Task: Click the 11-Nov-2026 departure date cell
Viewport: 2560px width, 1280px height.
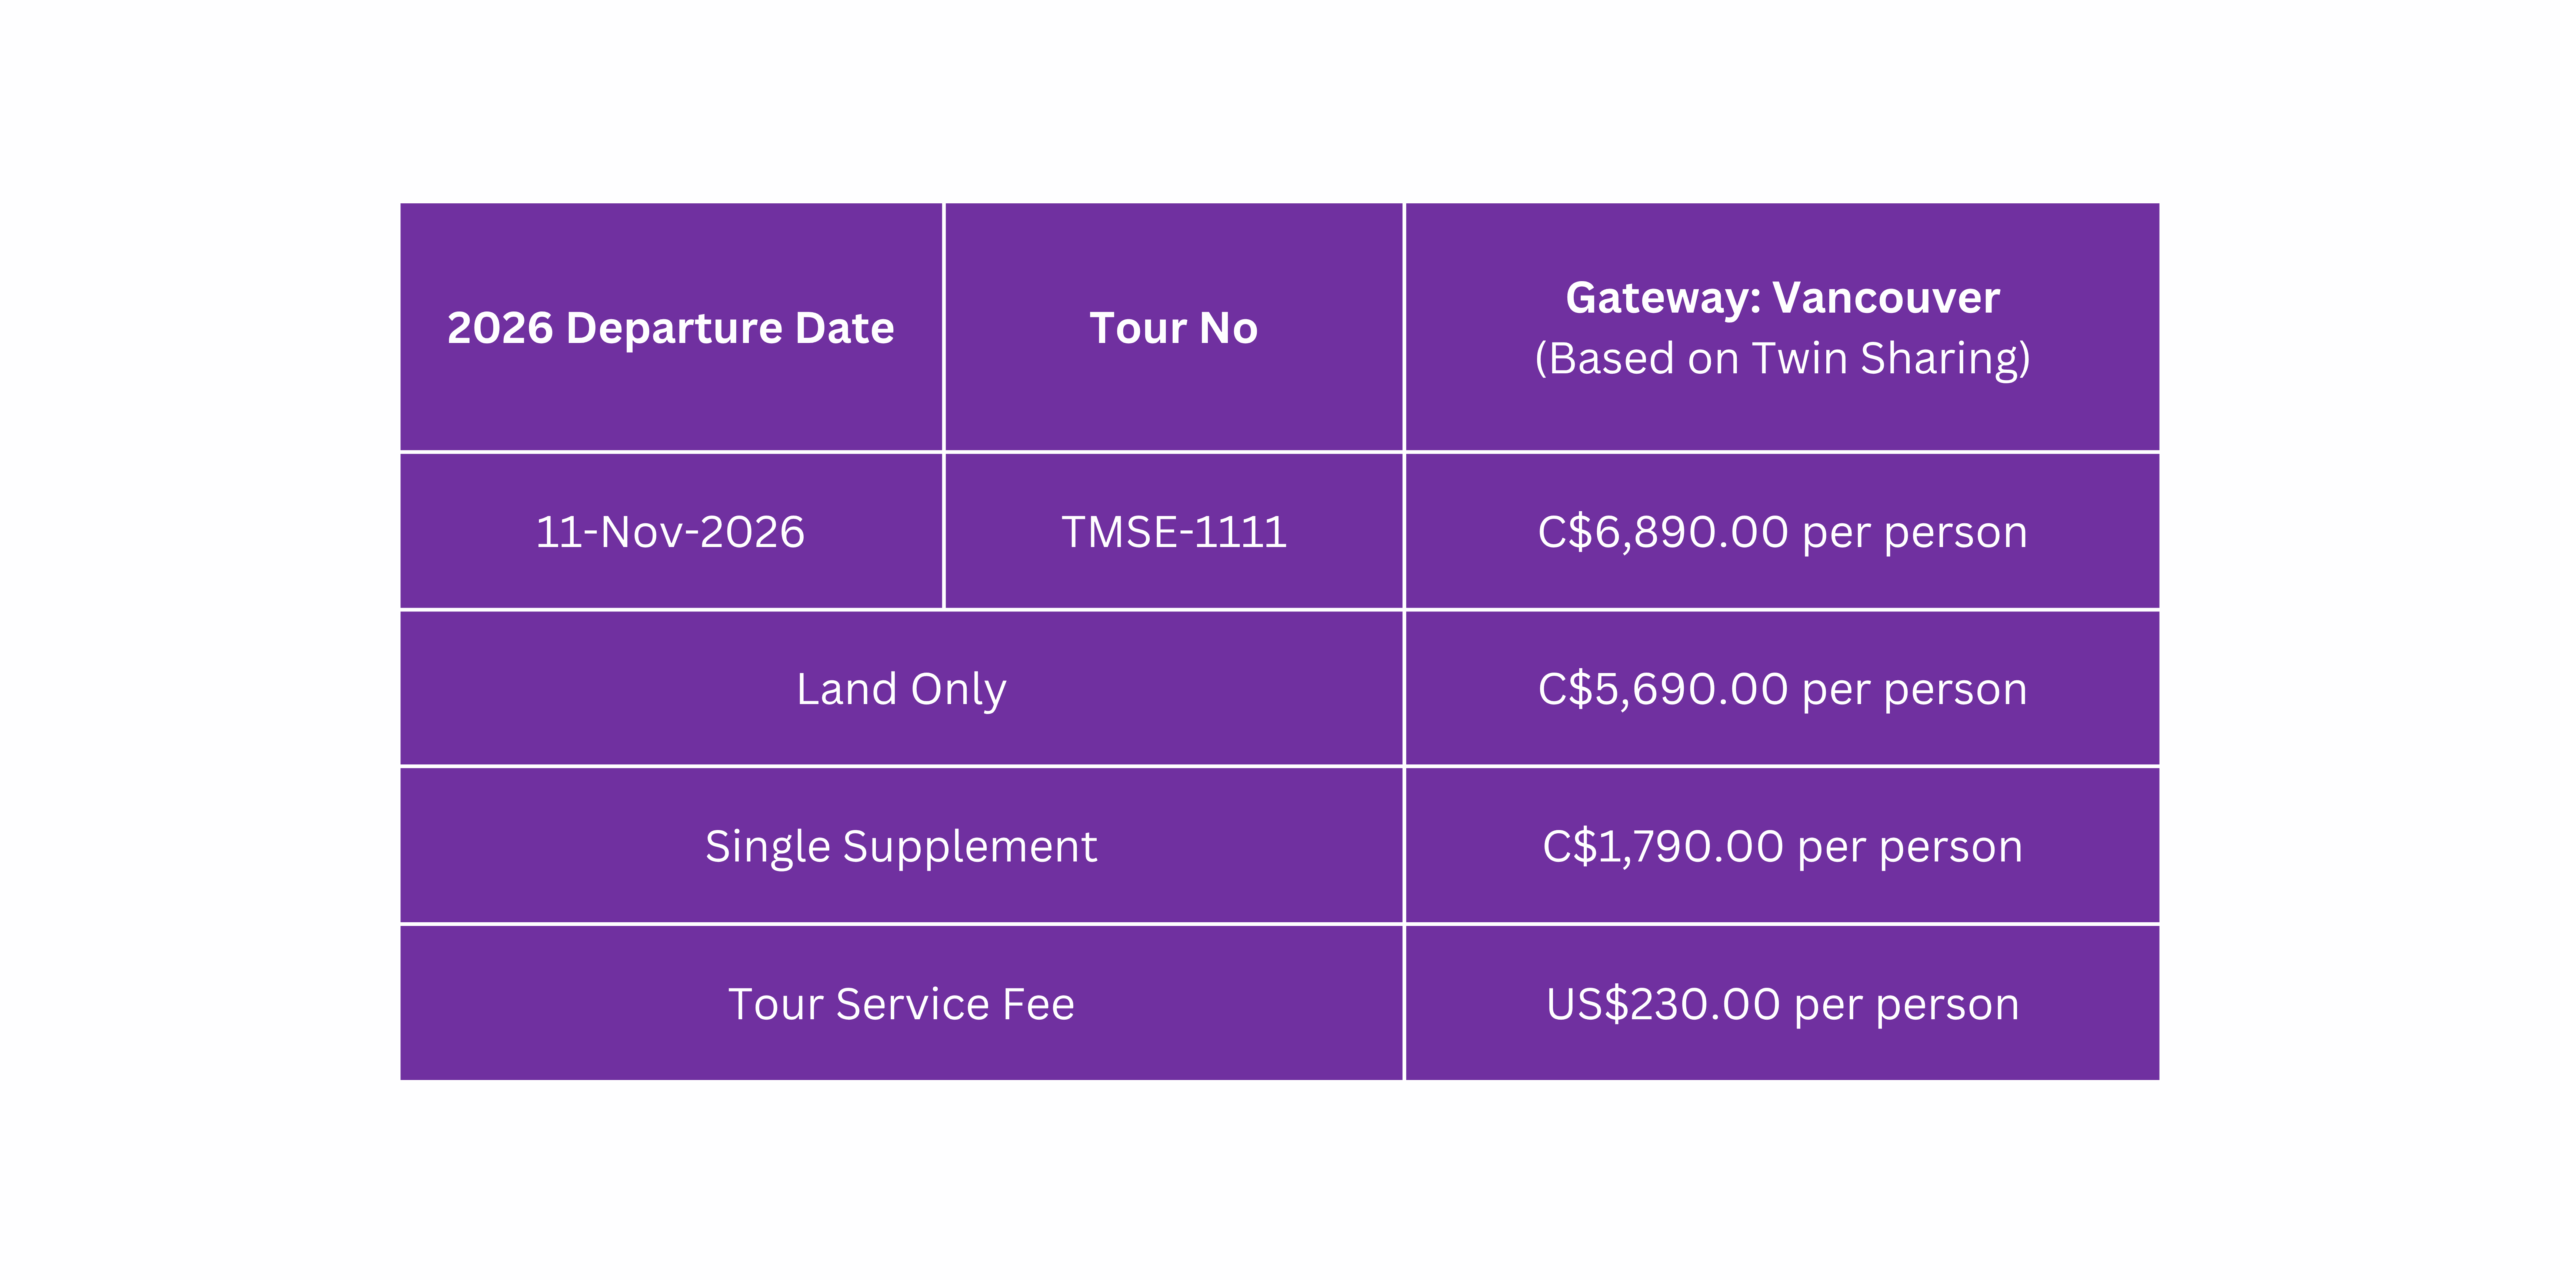Action: pyautogui.click(x=671, y=531)
